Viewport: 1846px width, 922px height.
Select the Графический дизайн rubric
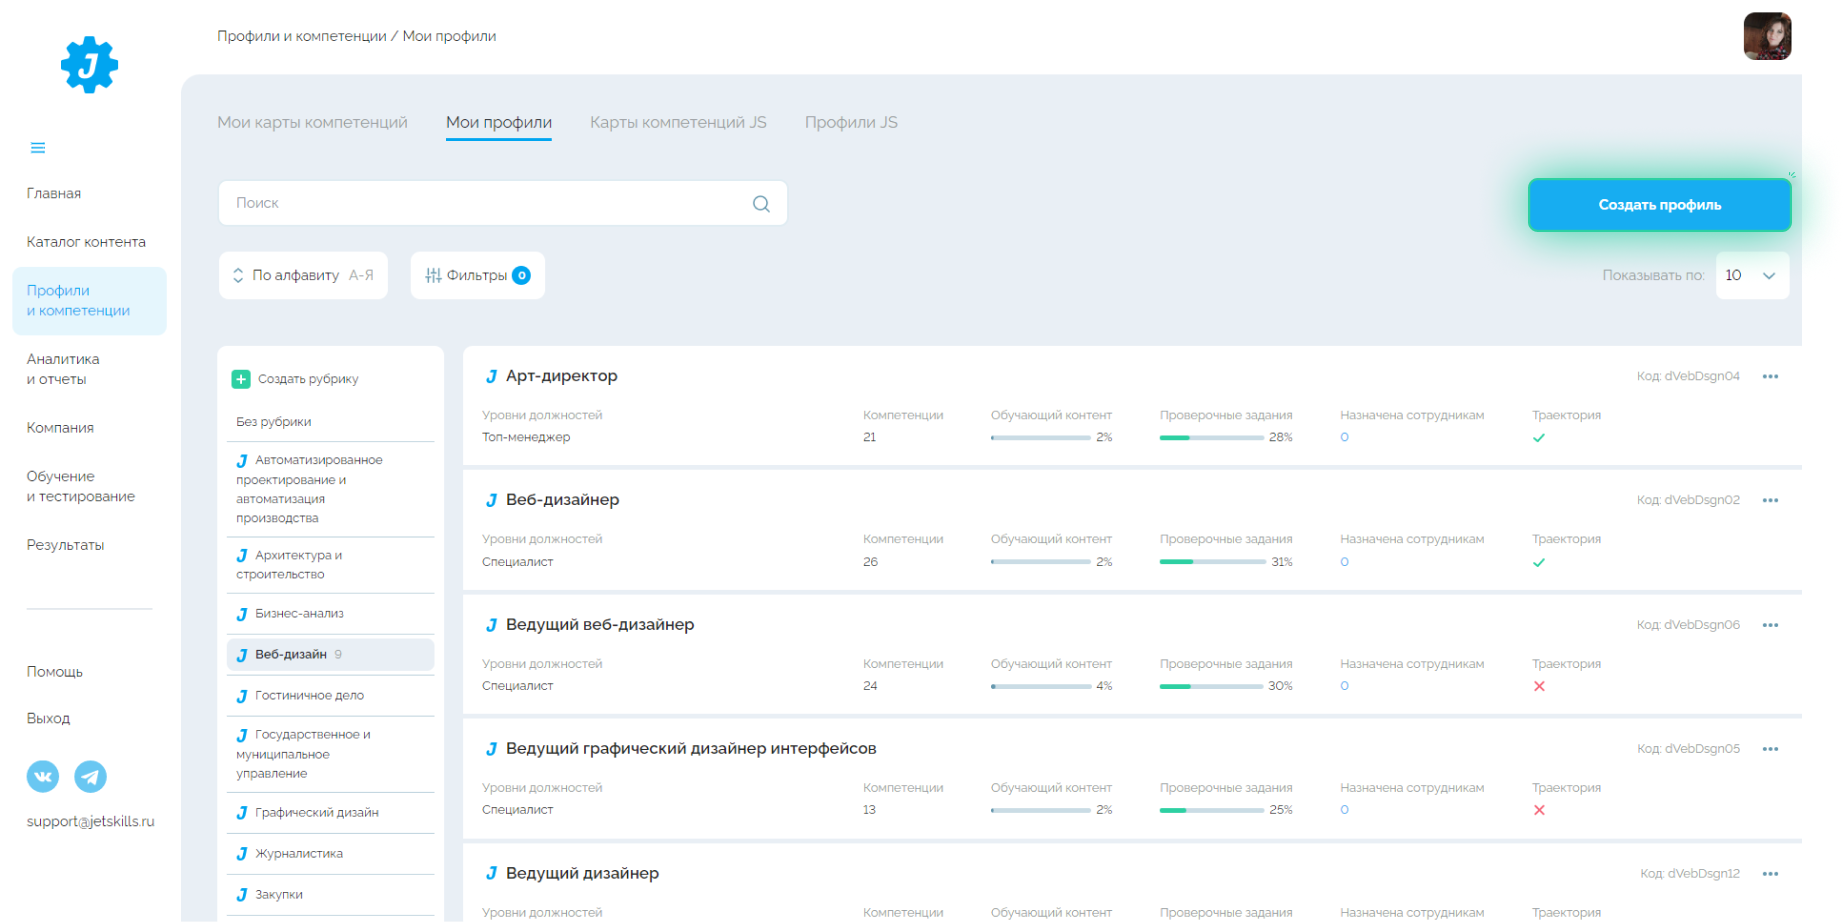coord(330,813)
